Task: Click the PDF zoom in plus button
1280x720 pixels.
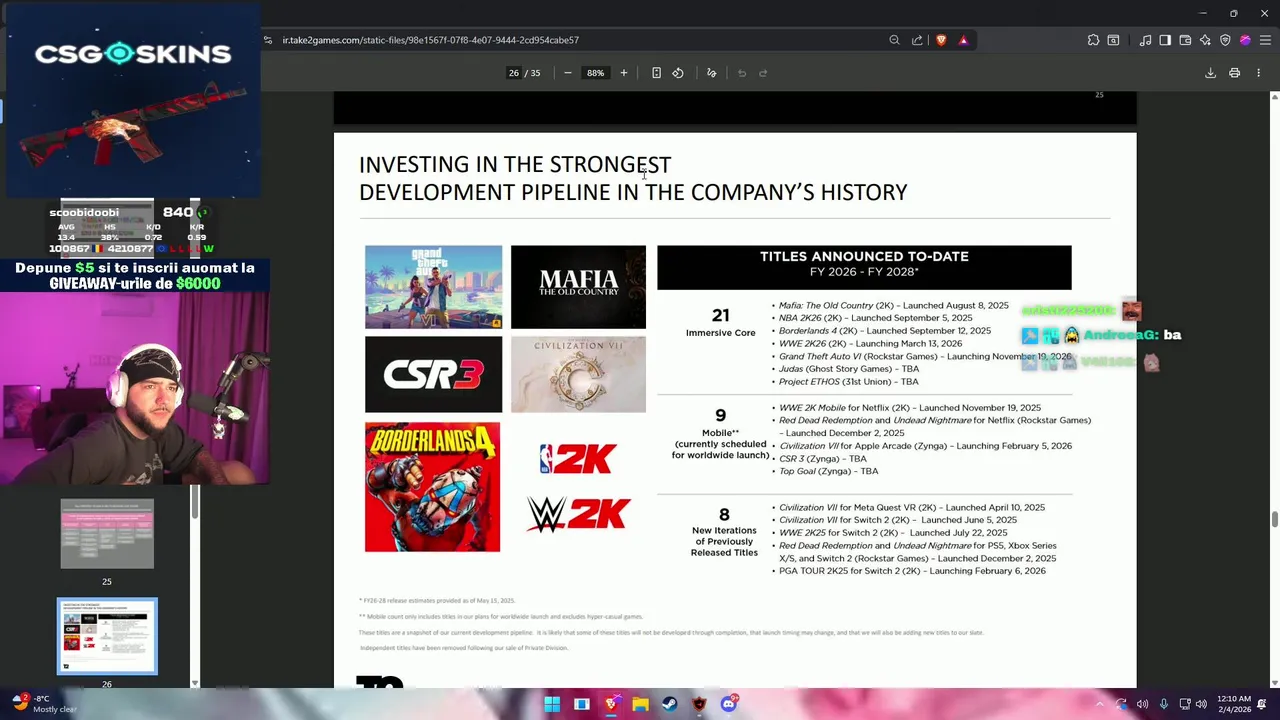Action: coord(623,73)
